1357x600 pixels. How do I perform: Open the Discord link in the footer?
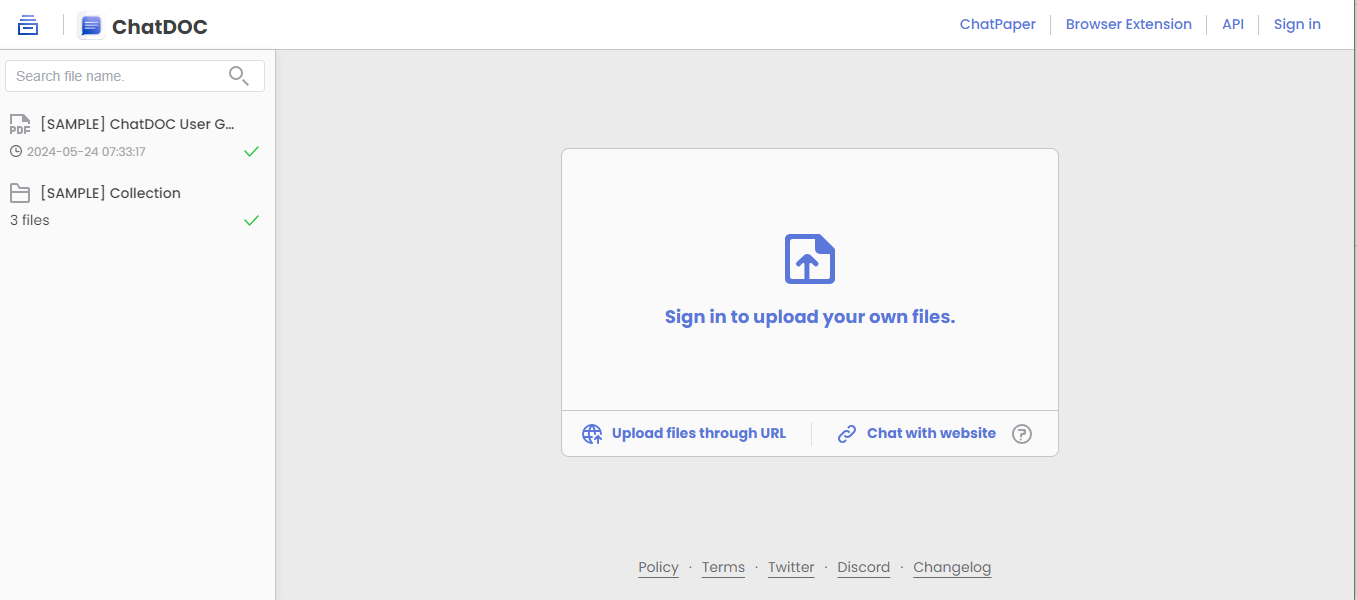(x=863, y=567)
